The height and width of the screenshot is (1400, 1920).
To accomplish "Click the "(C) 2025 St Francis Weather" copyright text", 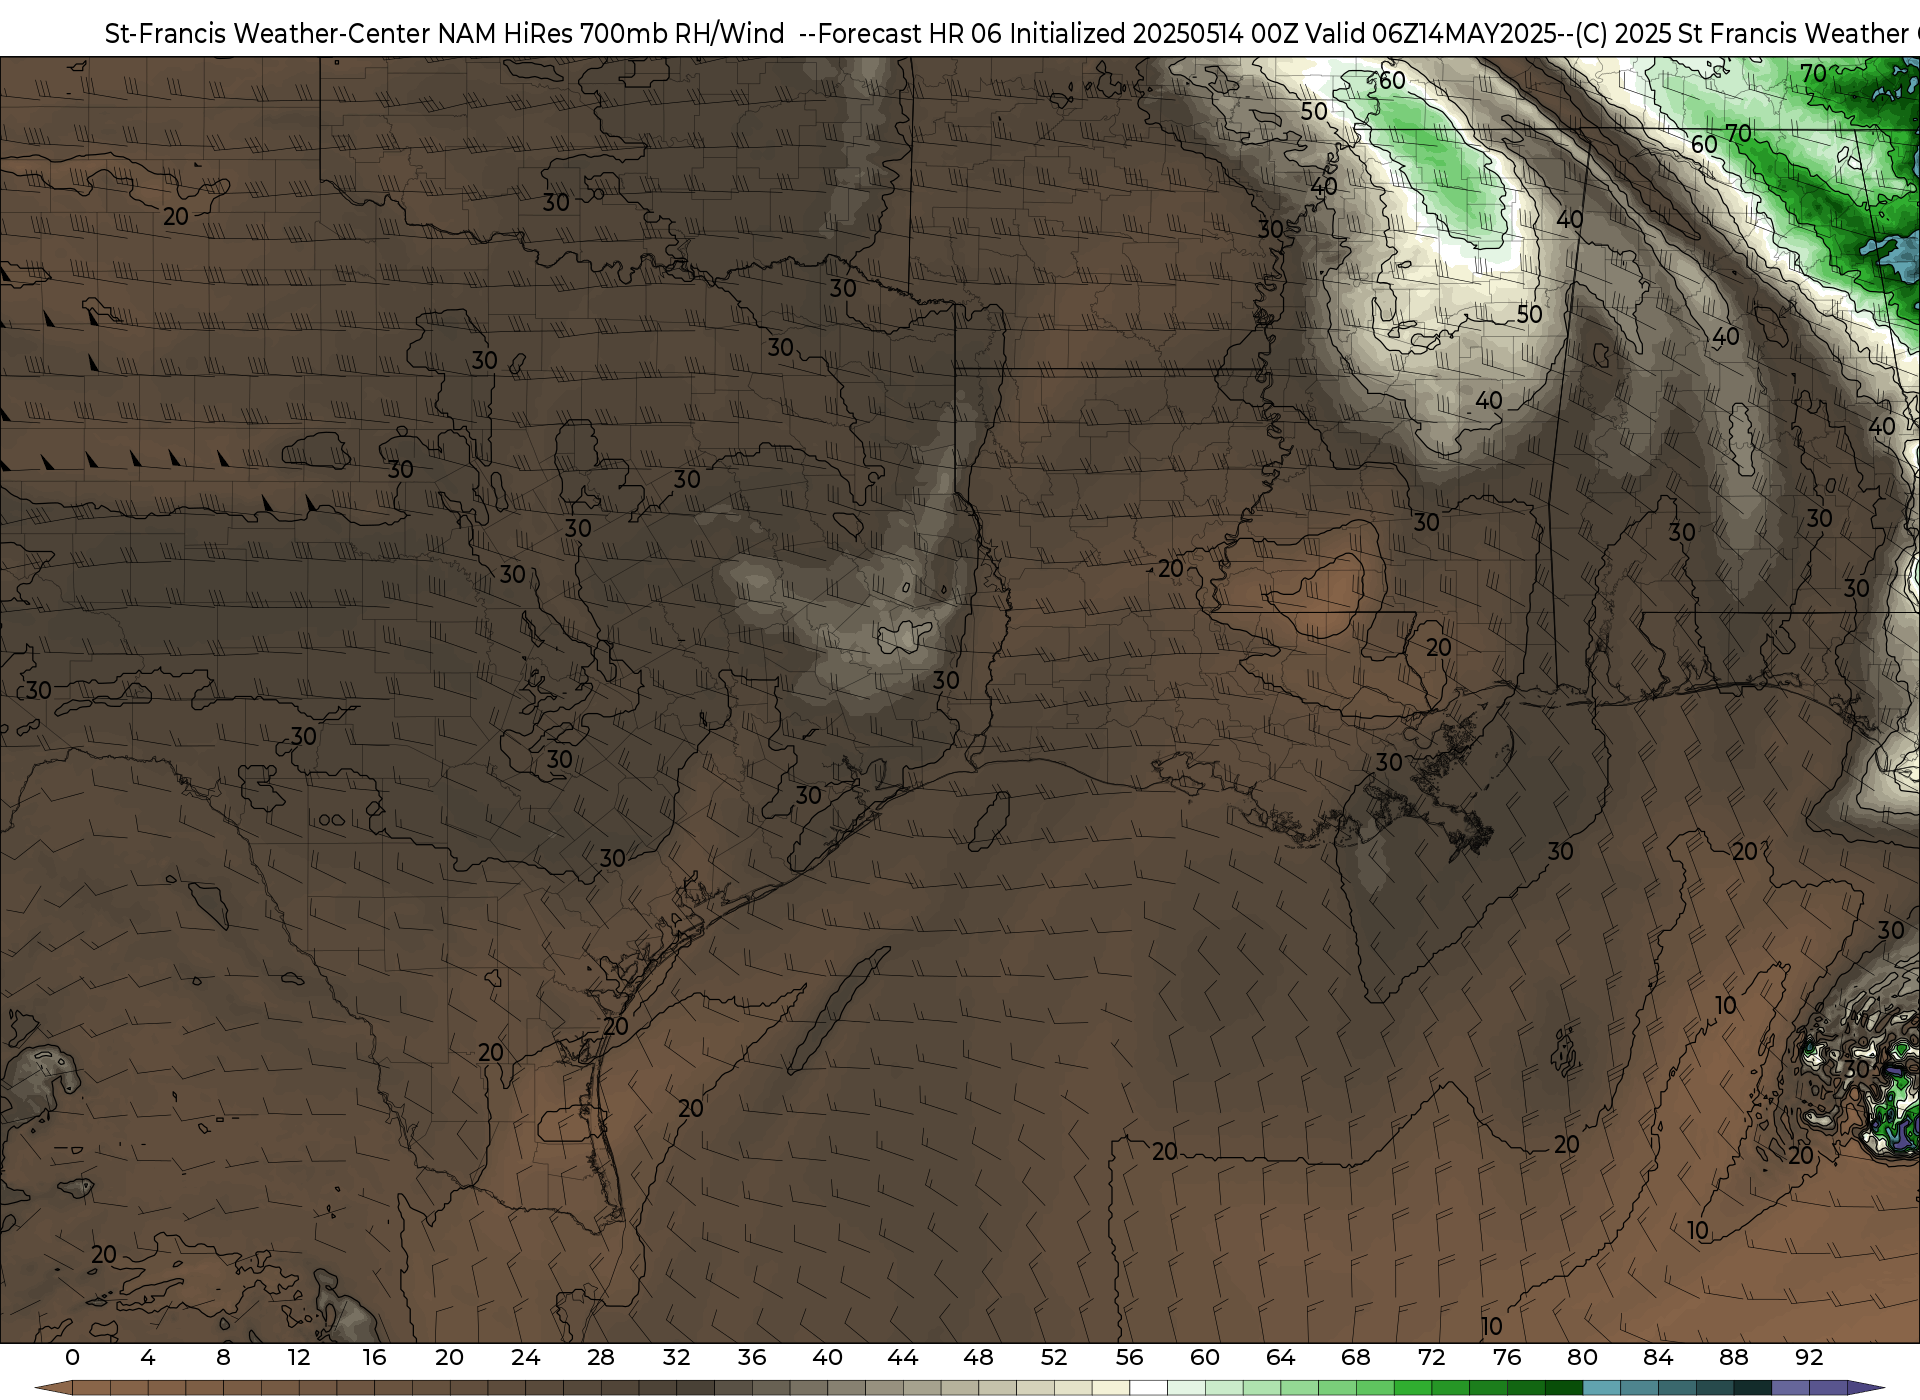I will point(1741,34).
